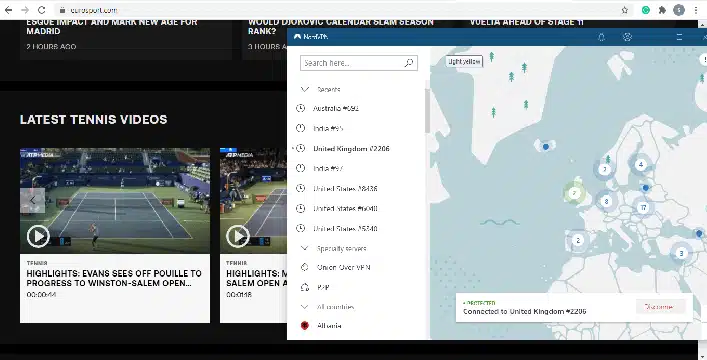The width and height of the screenshot is (707, 360).
Task: Click clock icon beside India #95
Action: (300, 128)
